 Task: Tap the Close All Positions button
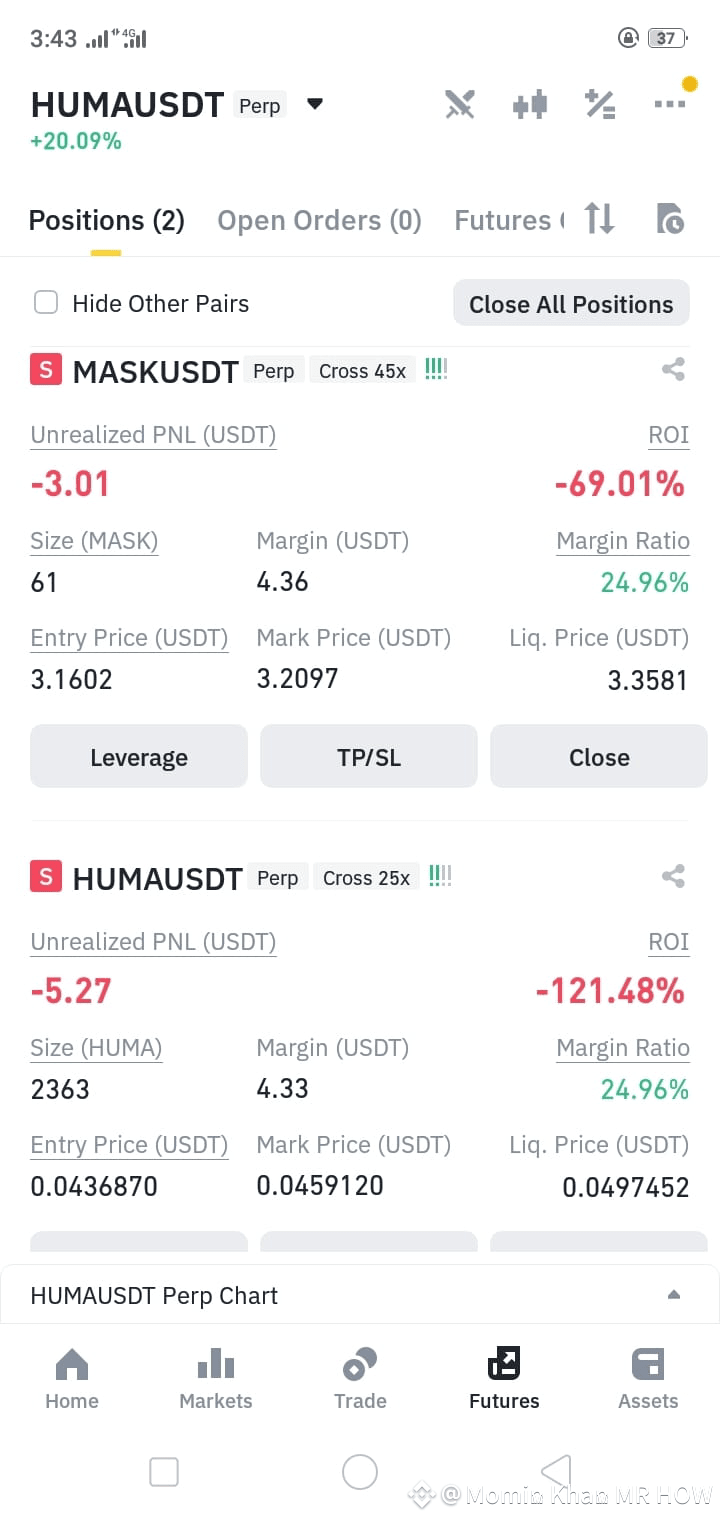(571, 304)
